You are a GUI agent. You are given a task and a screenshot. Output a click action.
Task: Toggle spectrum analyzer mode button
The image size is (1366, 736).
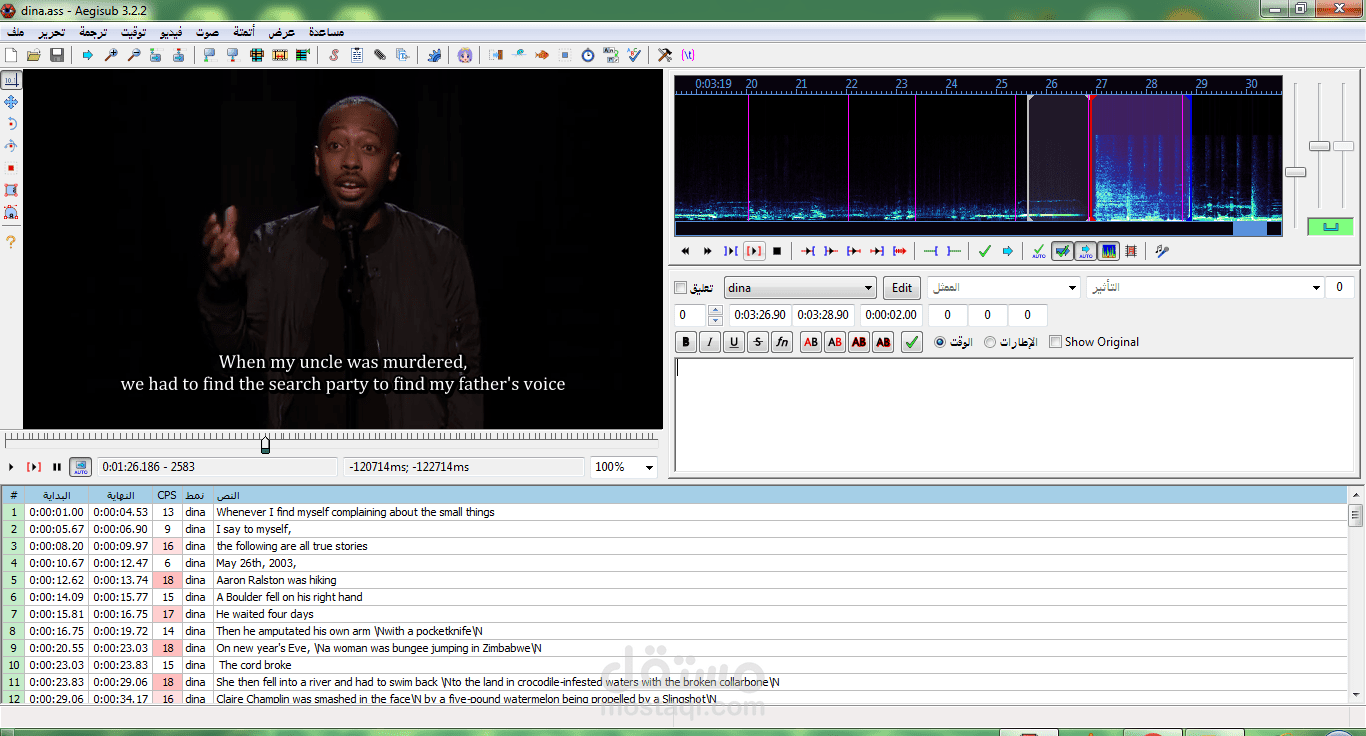(1109, 251)
